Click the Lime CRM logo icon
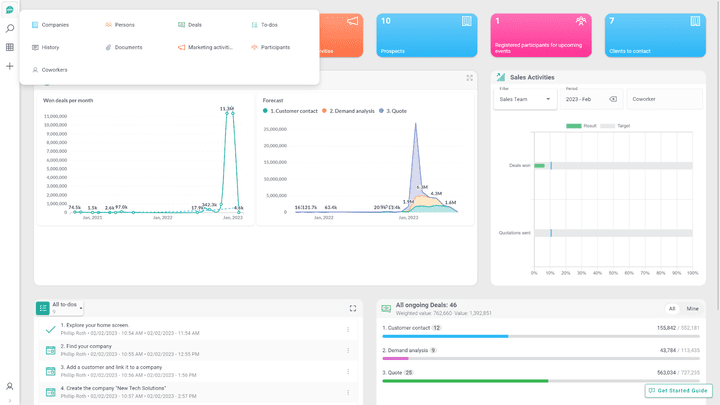This screenshot has height=405, width=720. click(x=10, y=10)
